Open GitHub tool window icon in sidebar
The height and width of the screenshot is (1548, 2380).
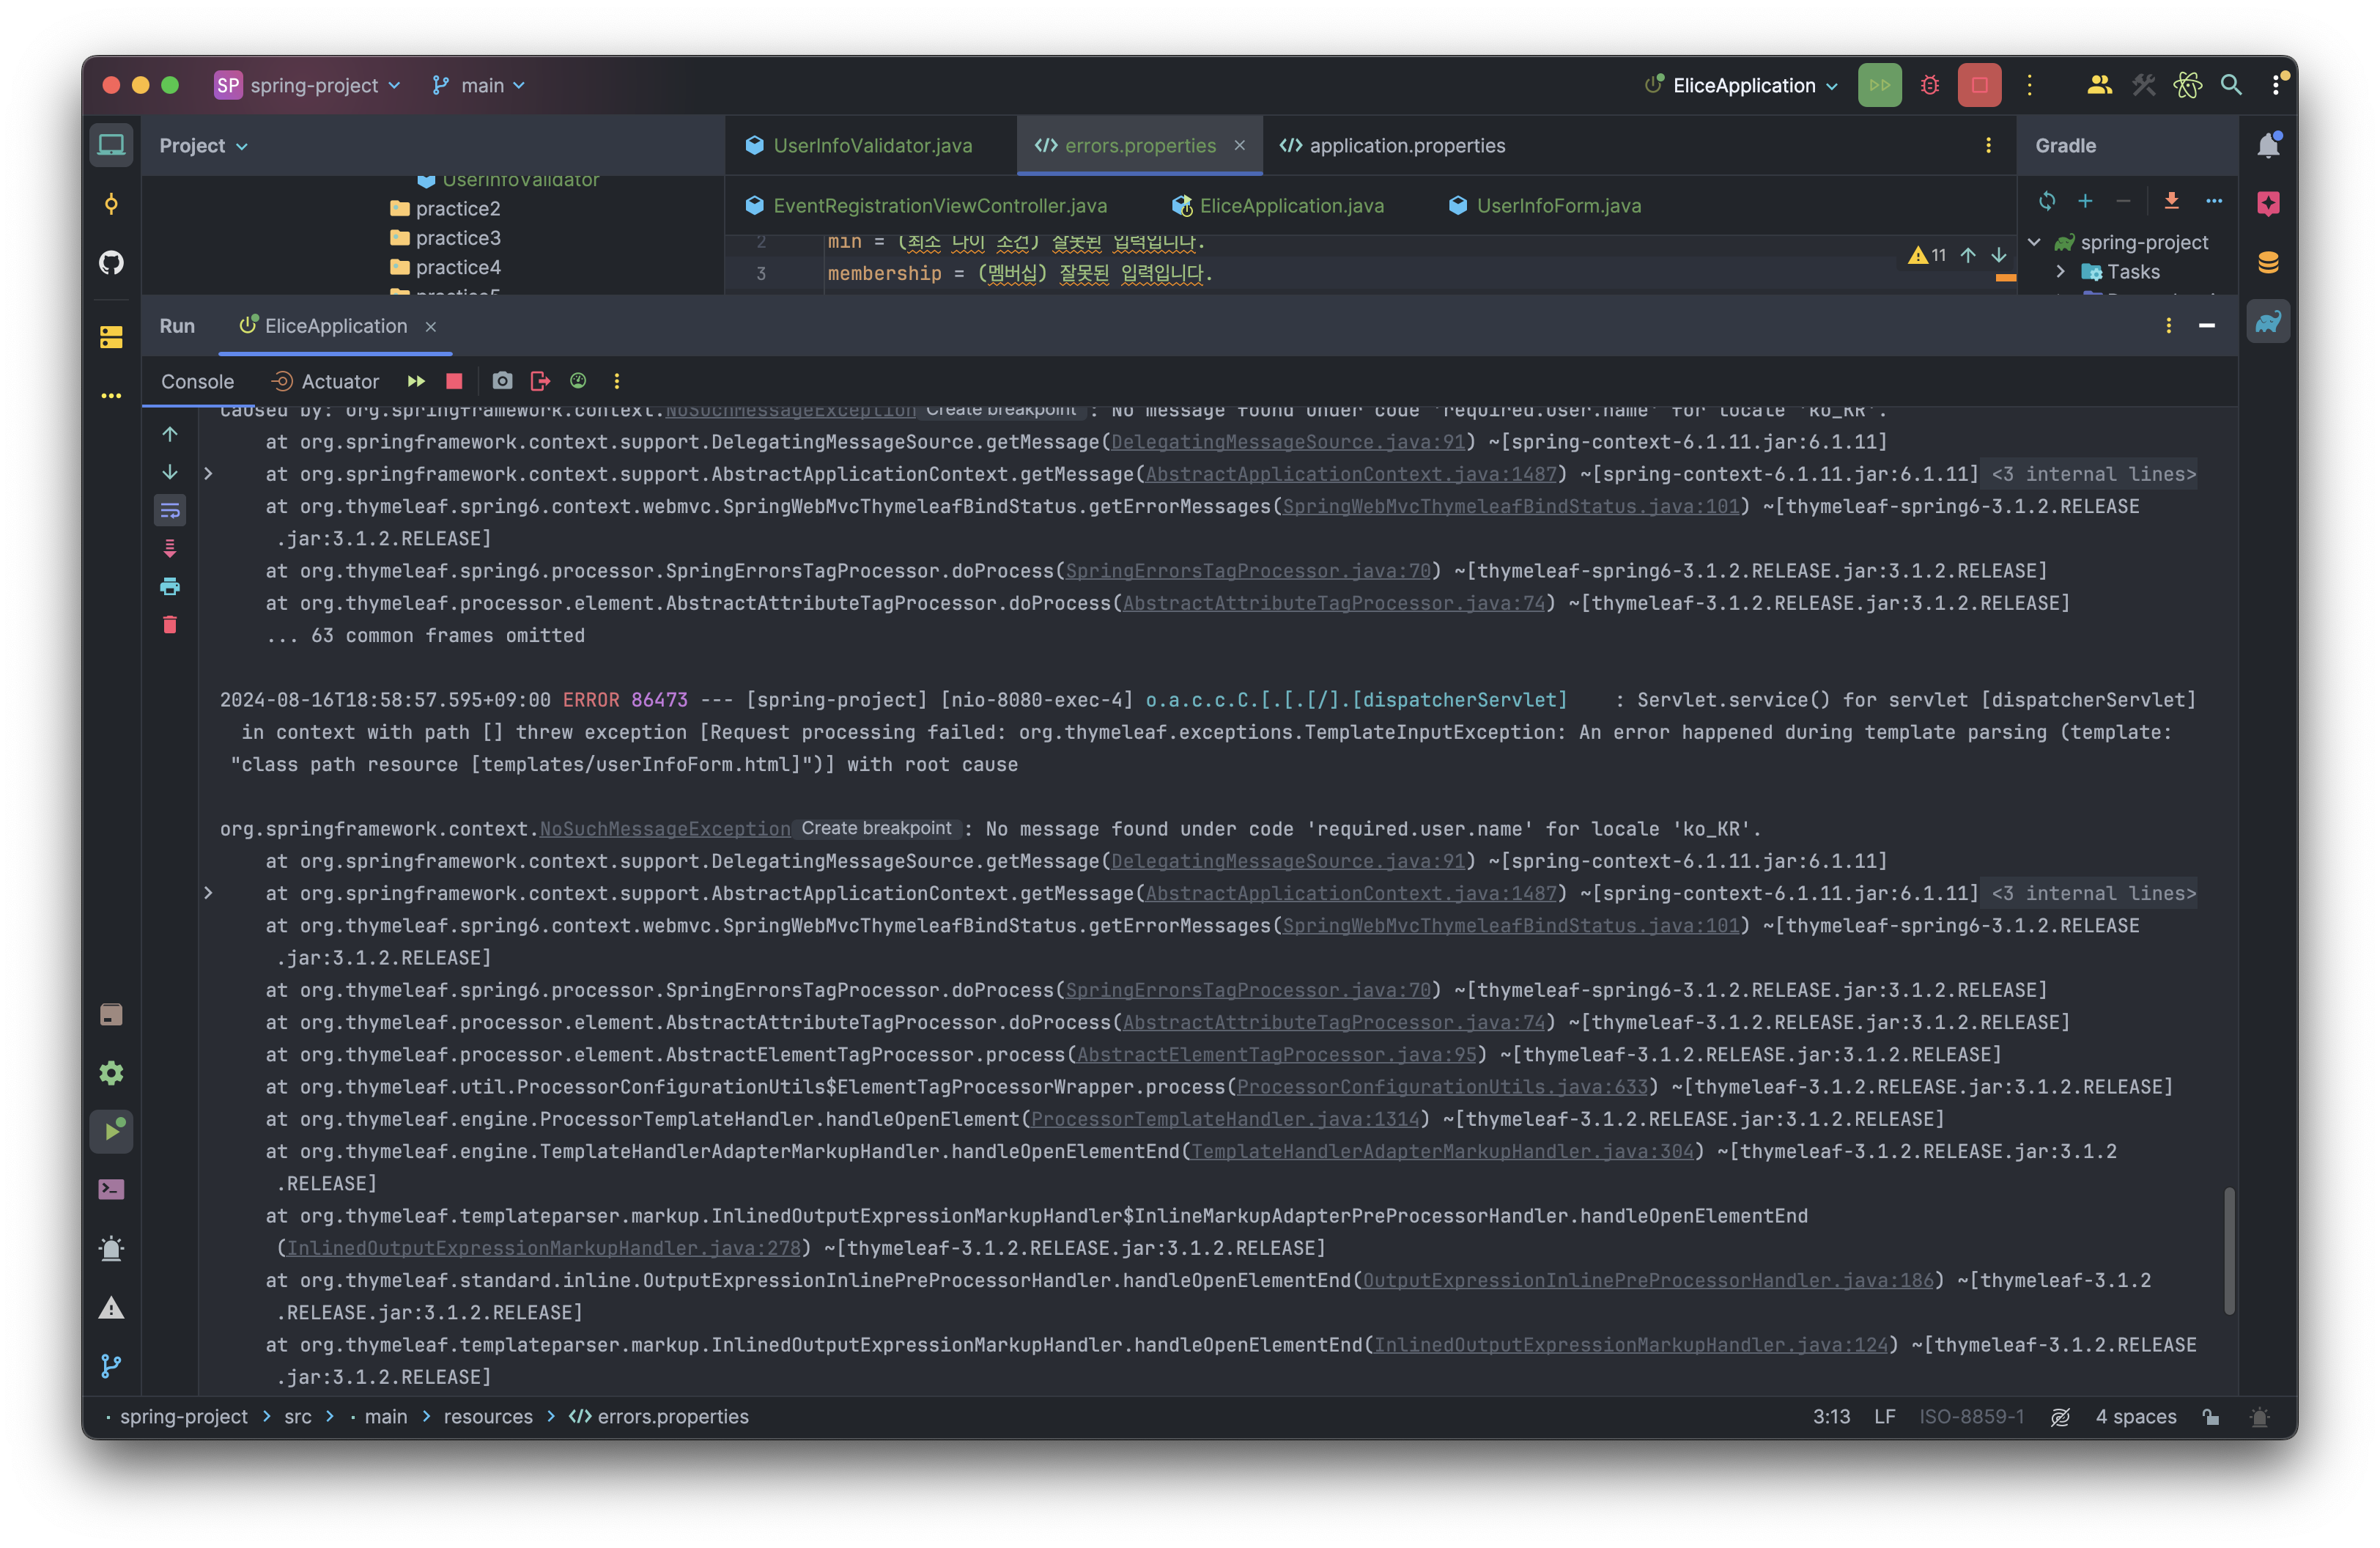[x=111, y=263]
